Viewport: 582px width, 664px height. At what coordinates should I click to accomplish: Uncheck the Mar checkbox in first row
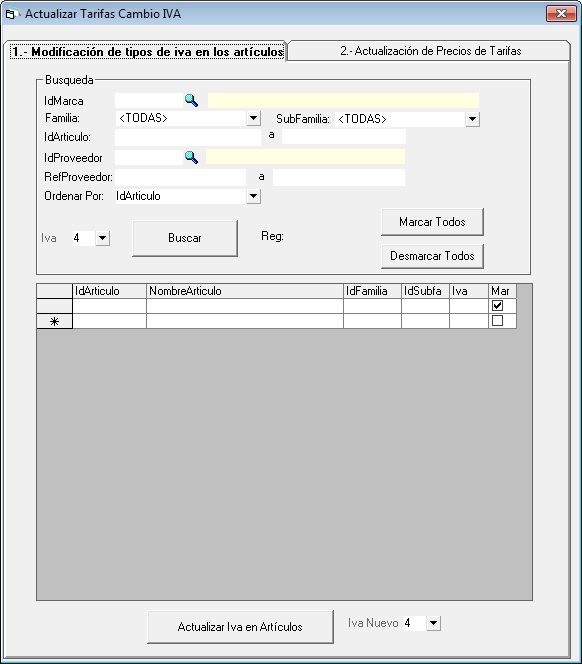click(x=498, y=305)
